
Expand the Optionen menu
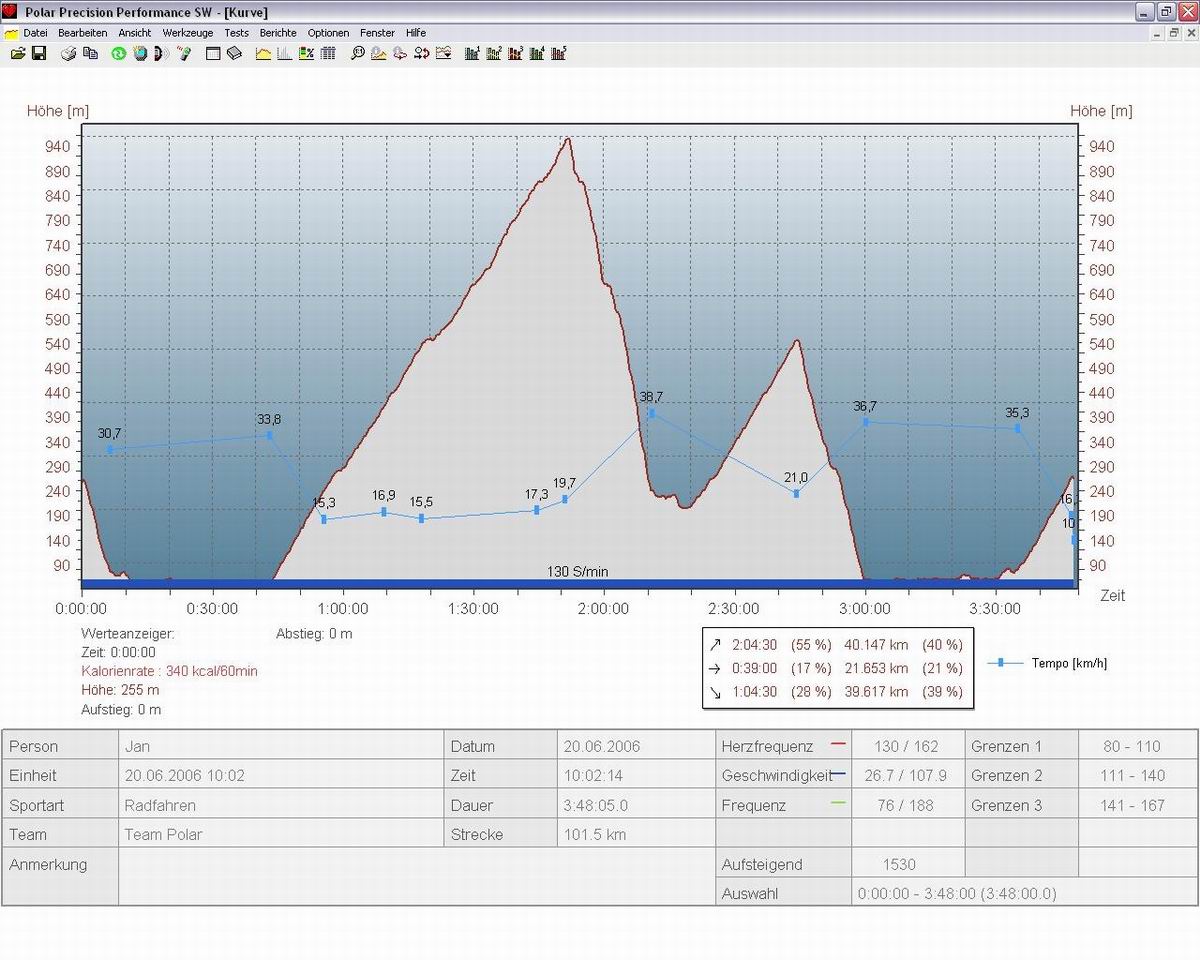coord(328,33)
